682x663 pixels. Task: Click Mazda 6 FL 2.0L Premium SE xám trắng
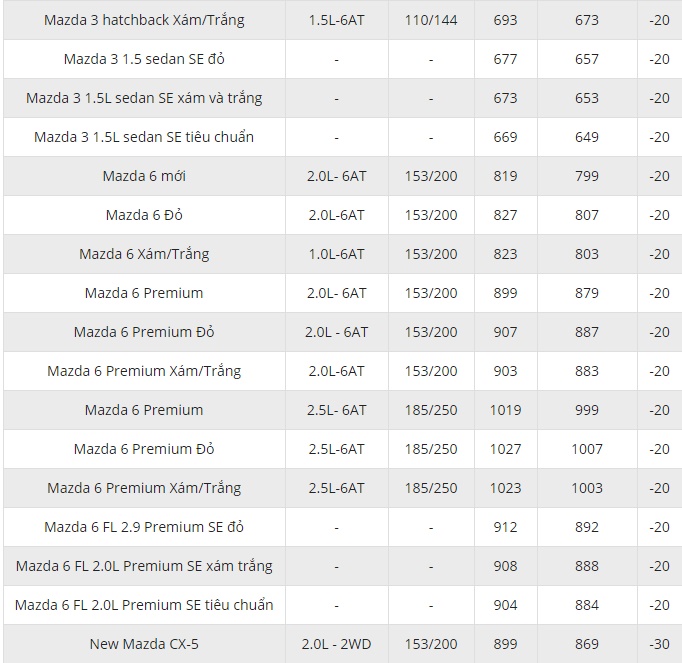point(144,566)
